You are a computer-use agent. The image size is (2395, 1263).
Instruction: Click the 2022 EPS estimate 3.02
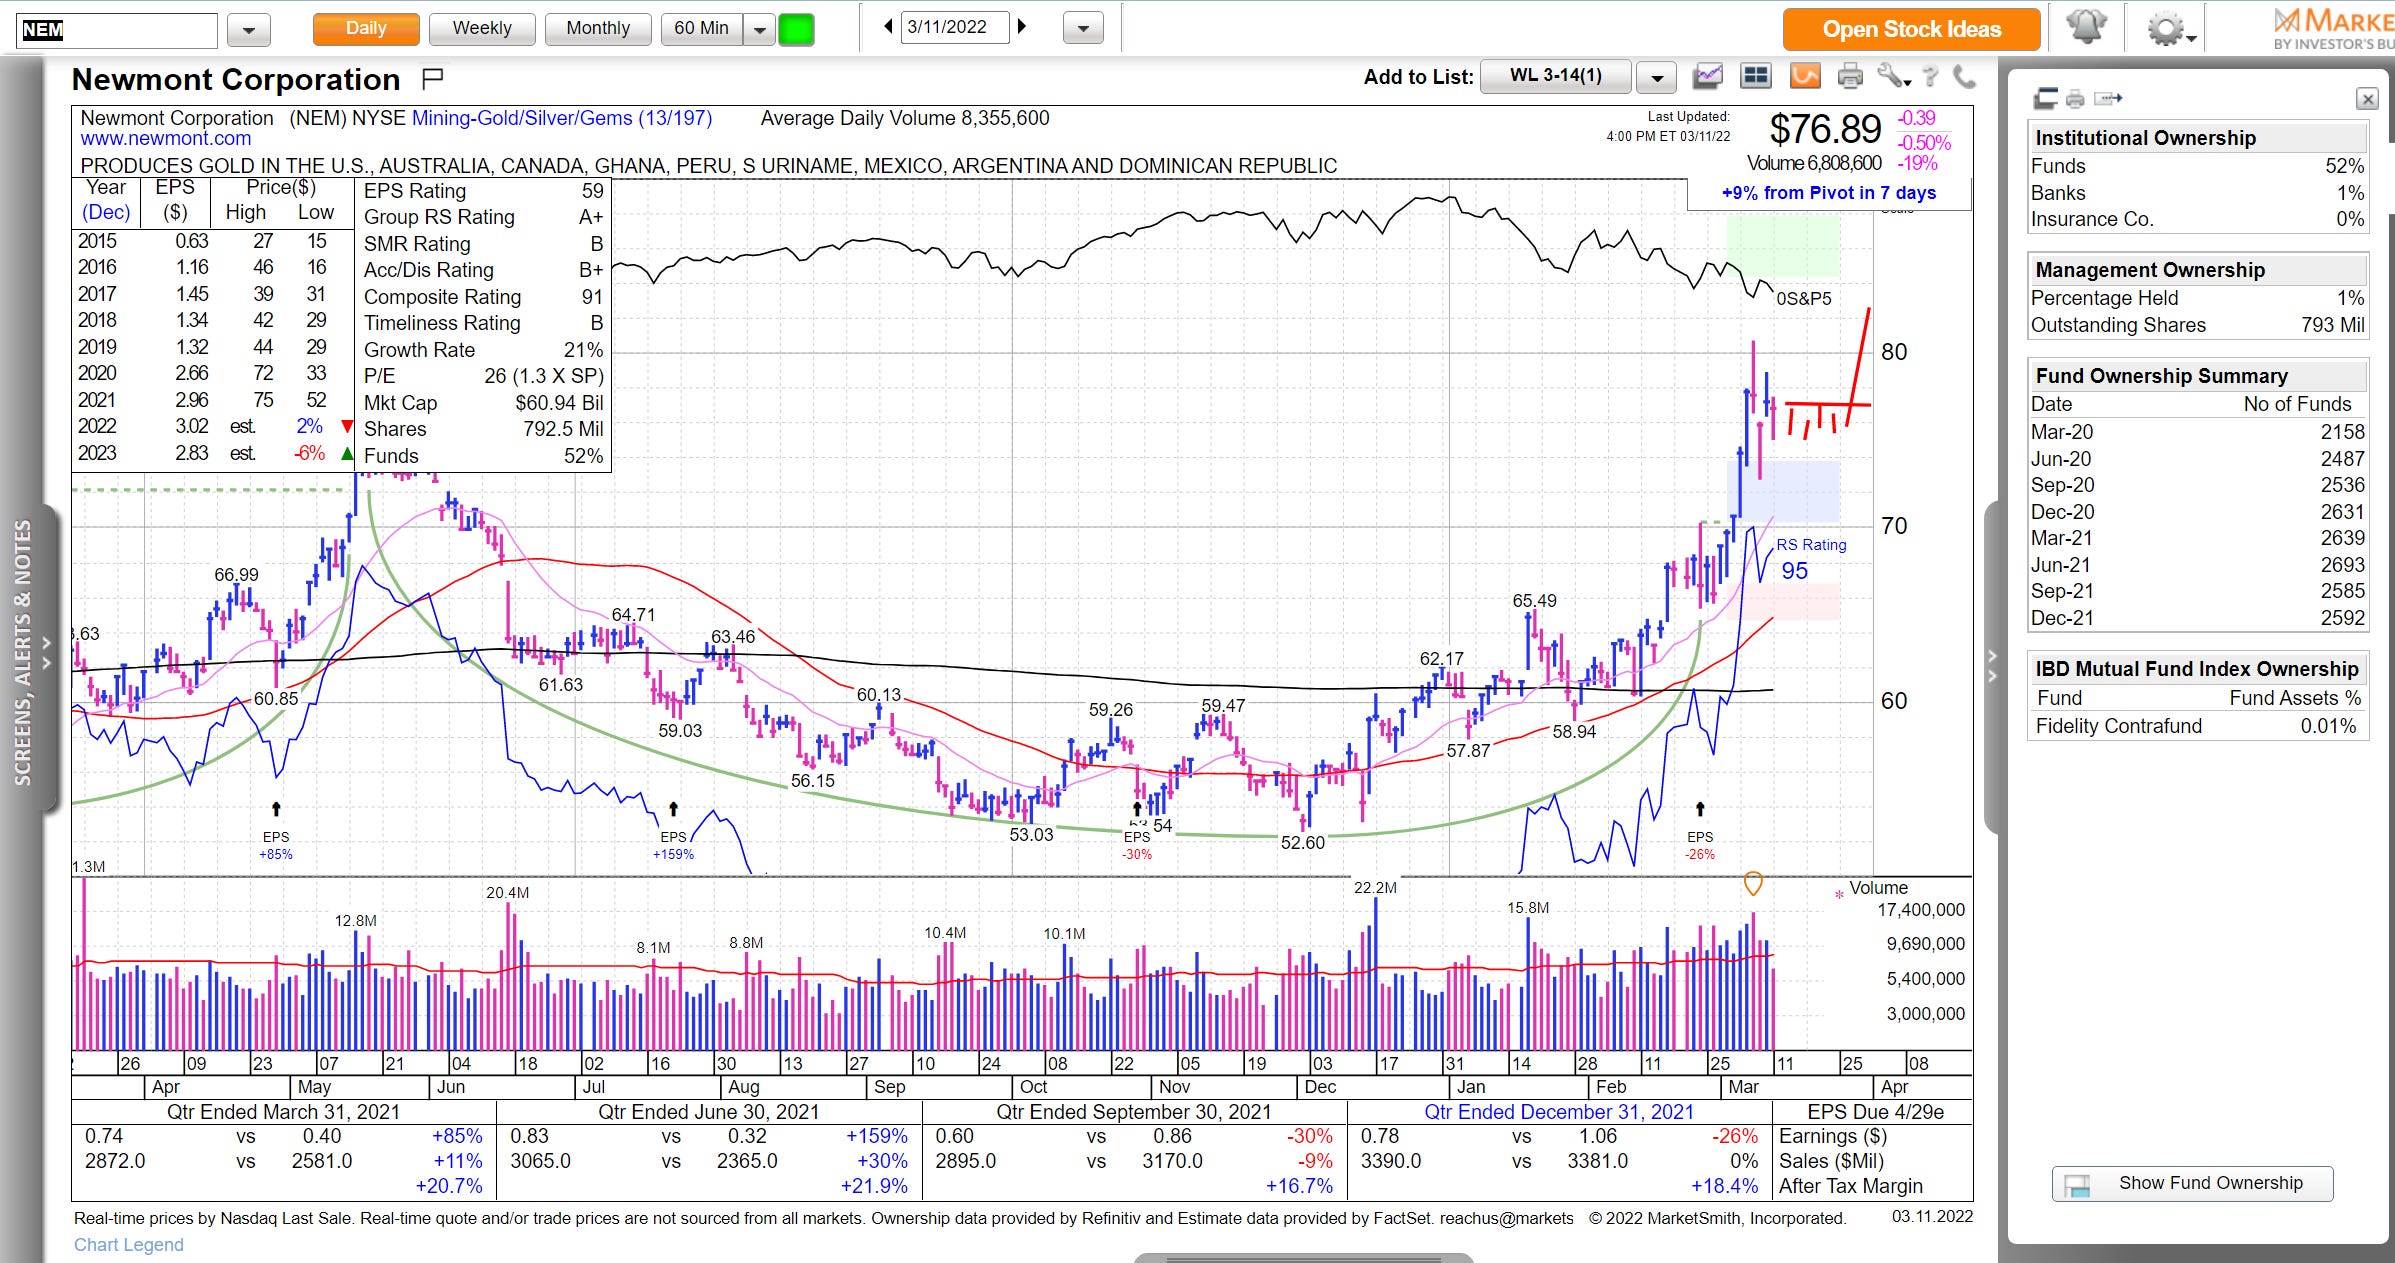[192, 426]
